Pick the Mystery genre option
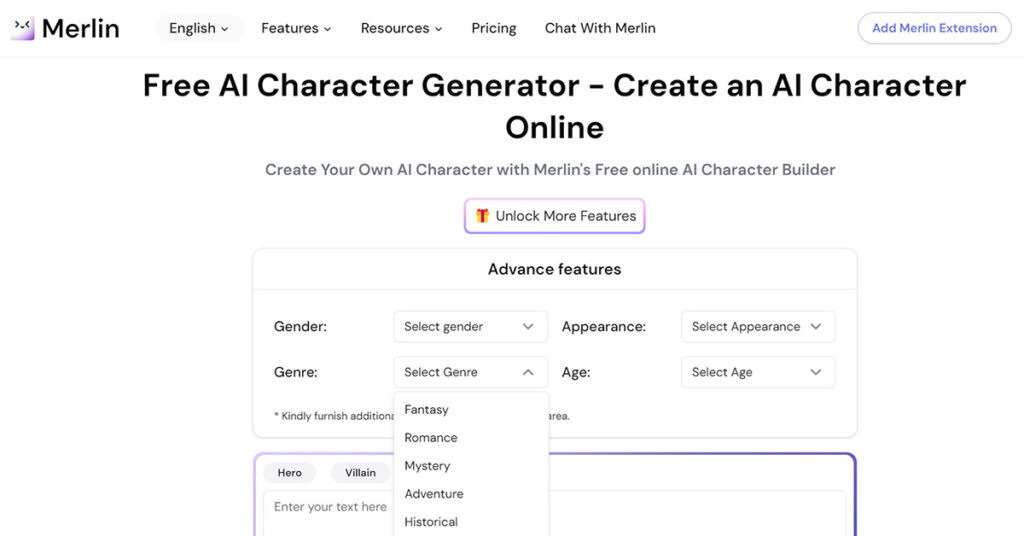1024x536 pixels. (428, 466)
